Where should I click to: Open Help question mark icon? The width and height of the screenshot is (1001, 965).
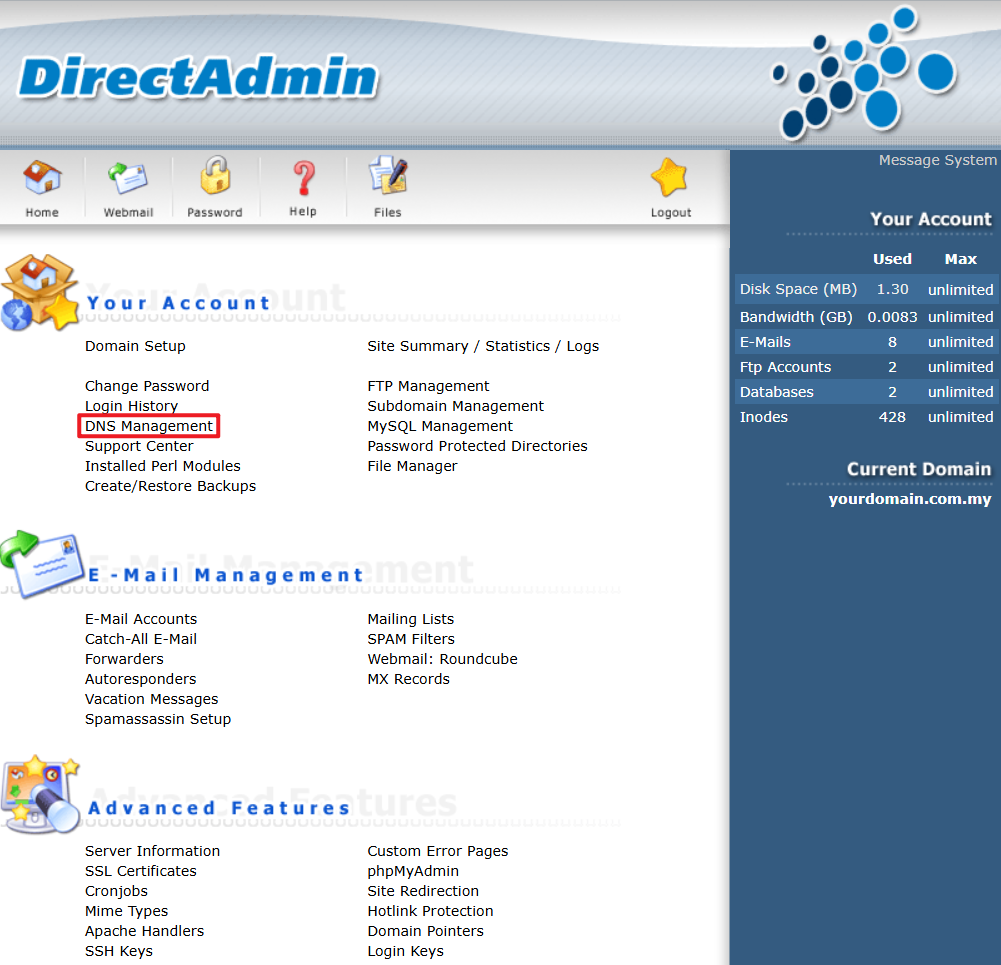303,177
